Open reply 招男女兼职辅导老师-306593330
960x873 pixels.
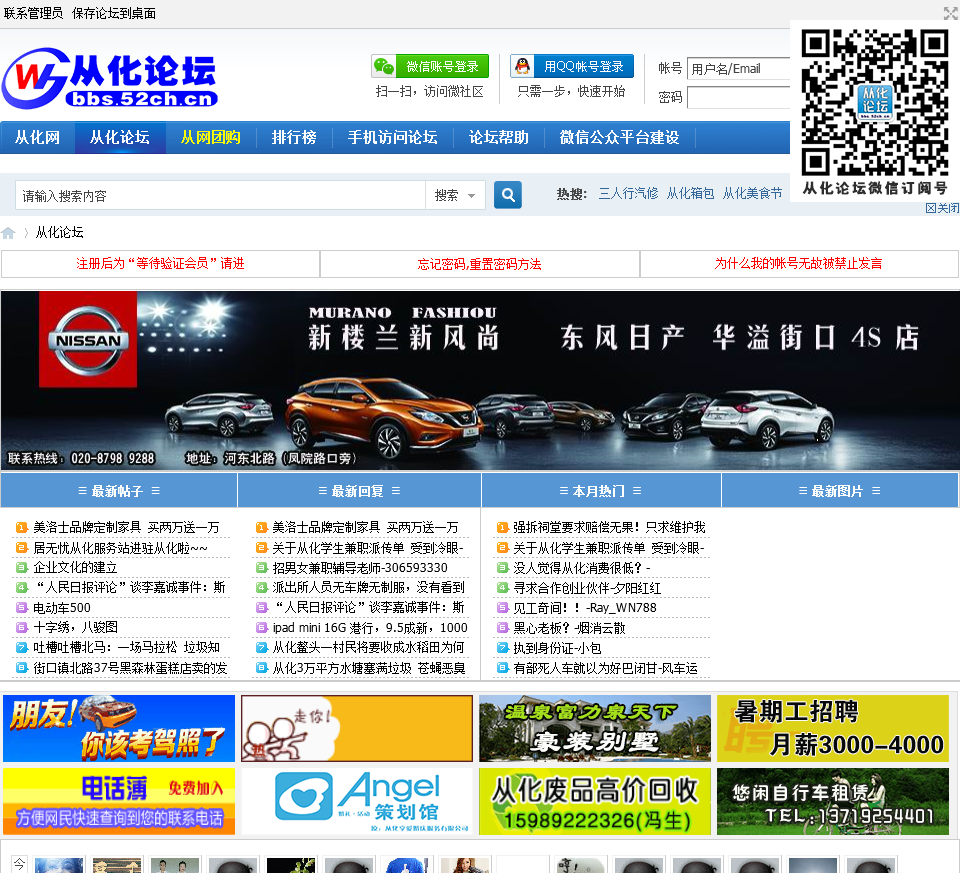[360, 568]
